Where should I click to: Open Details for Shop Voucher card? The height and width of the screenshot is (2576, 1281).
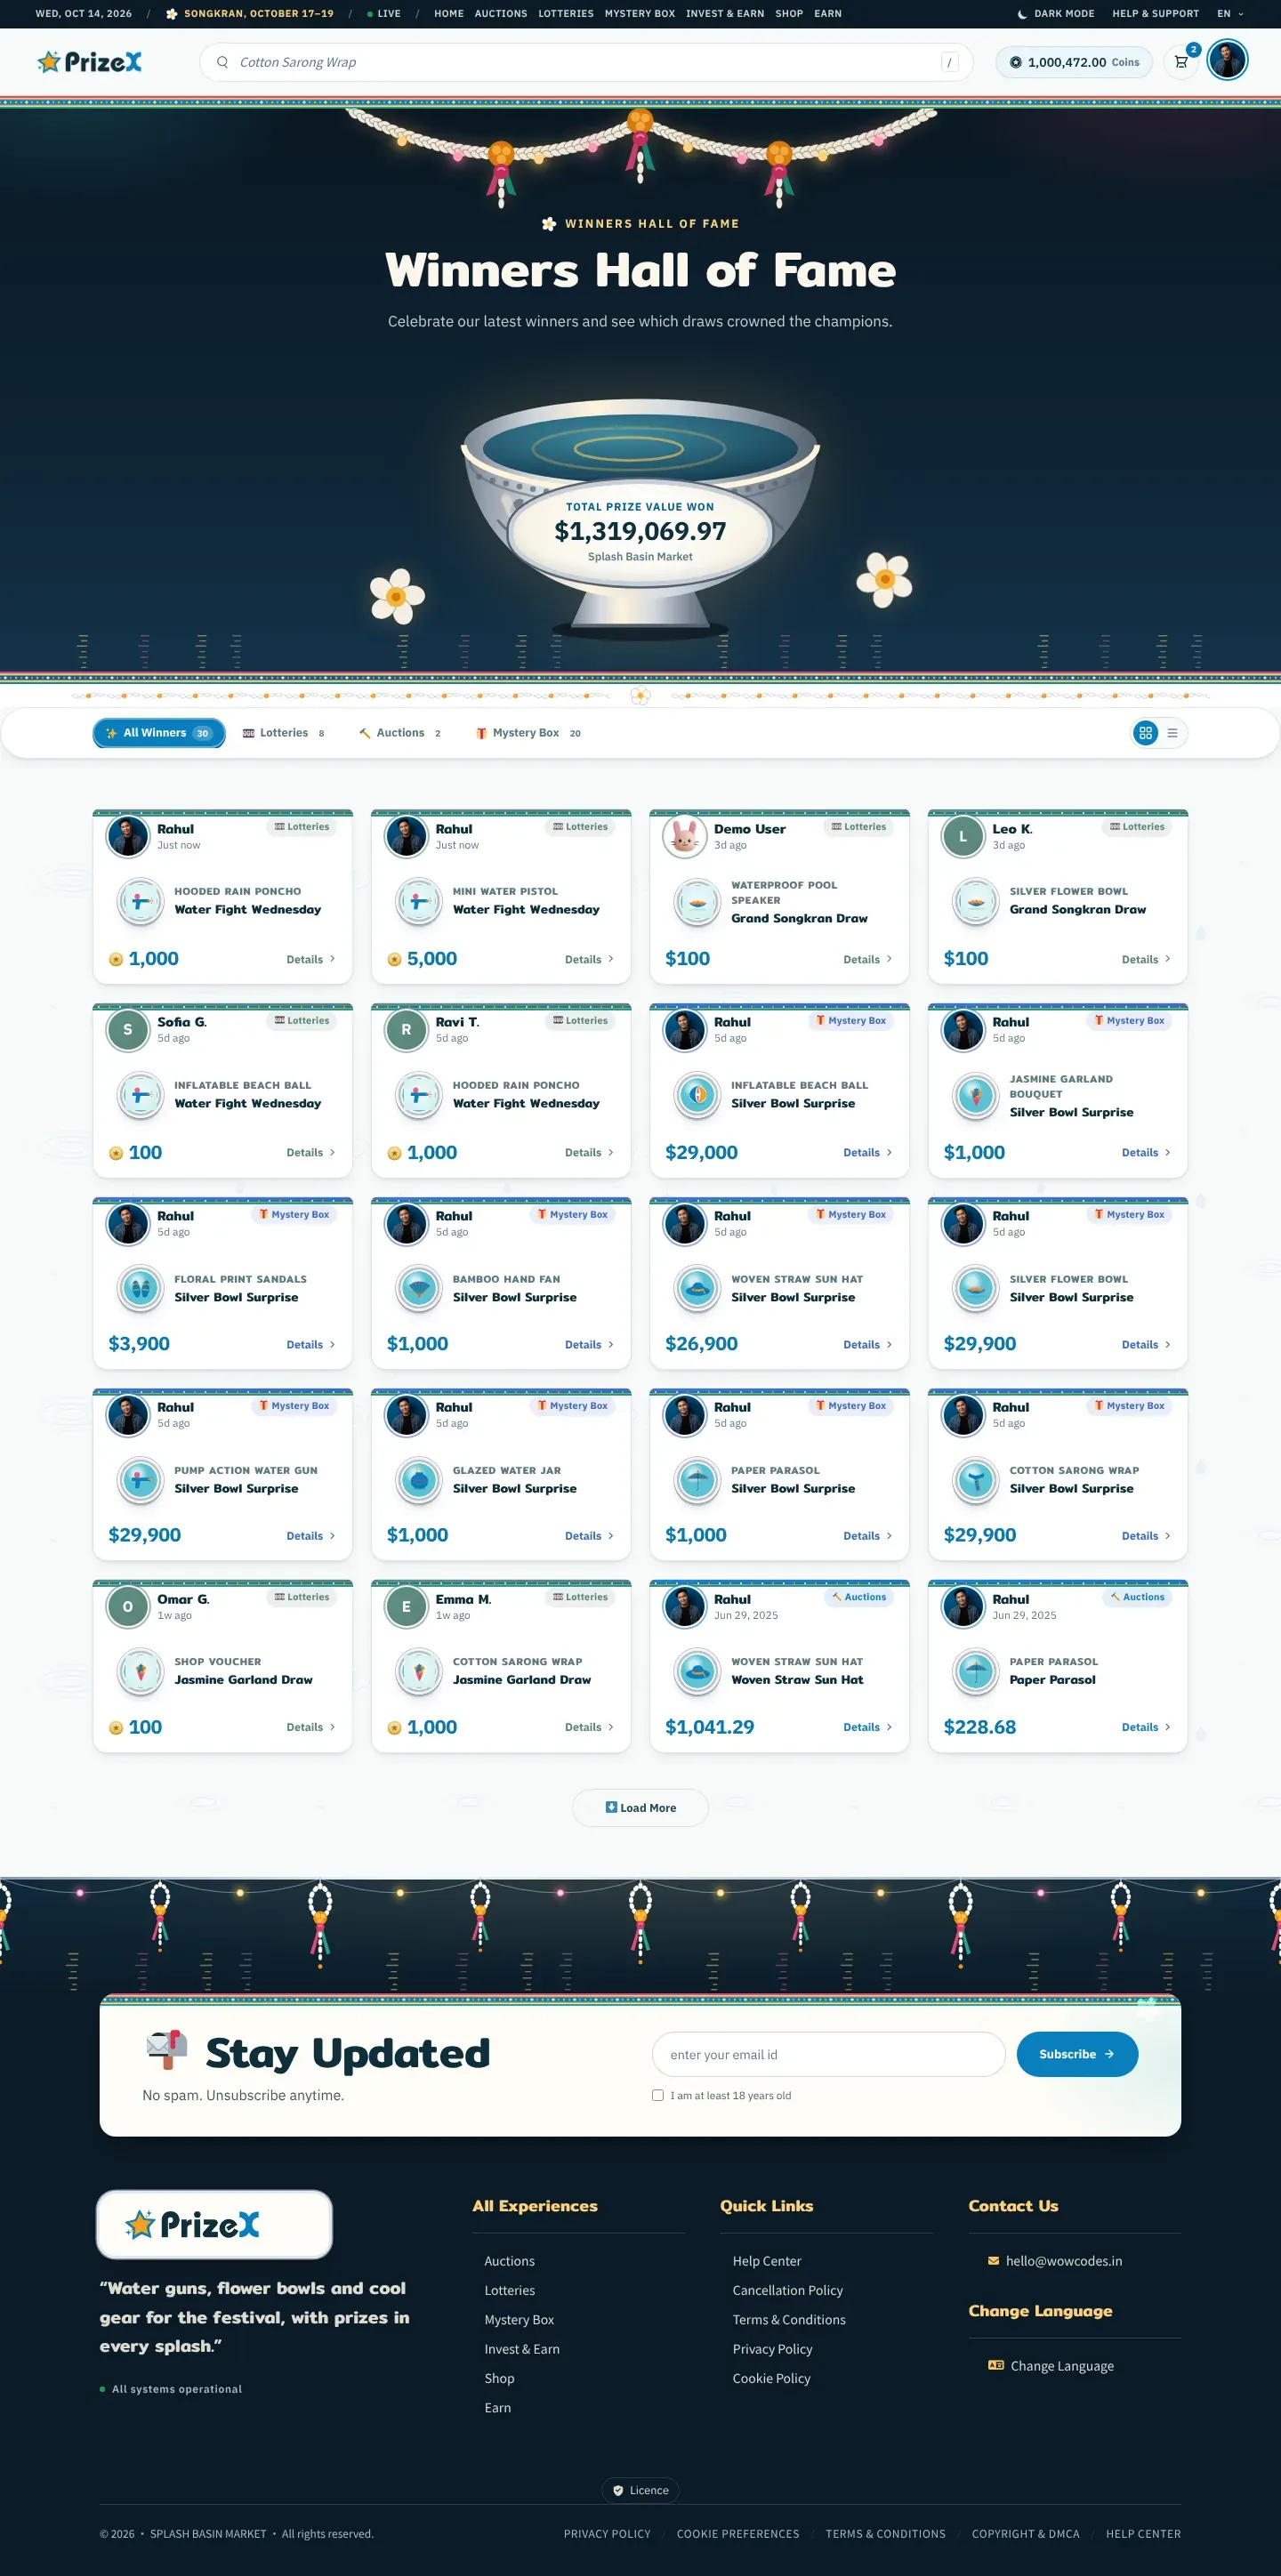pos(311,1727)
